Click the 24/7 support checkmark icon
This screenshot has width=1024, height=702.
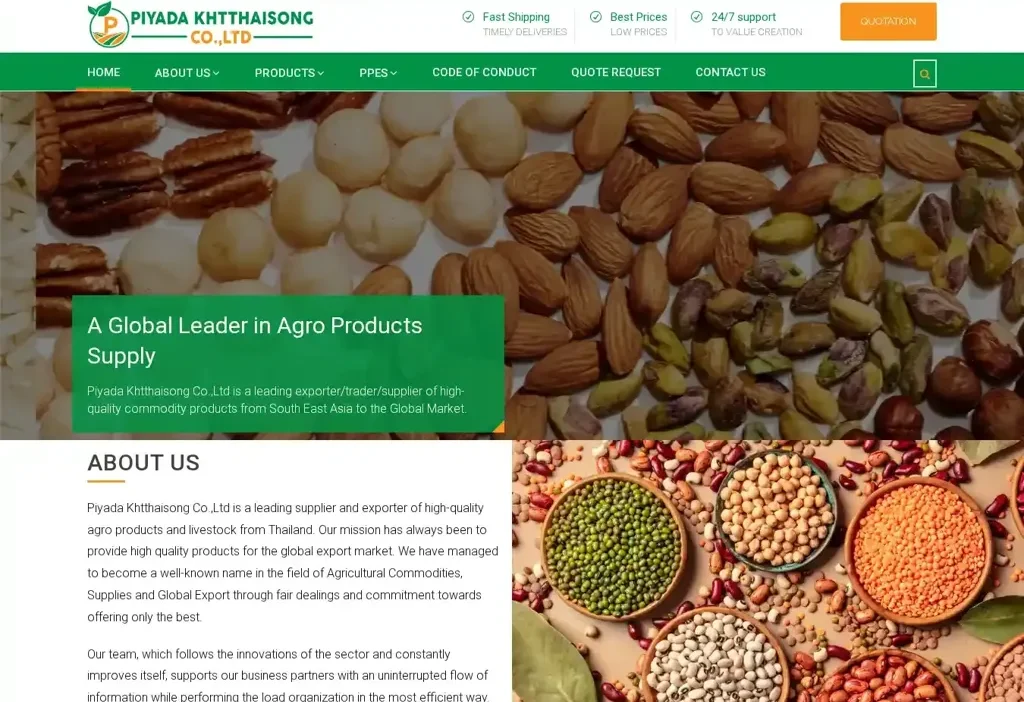tap(697, 17)
